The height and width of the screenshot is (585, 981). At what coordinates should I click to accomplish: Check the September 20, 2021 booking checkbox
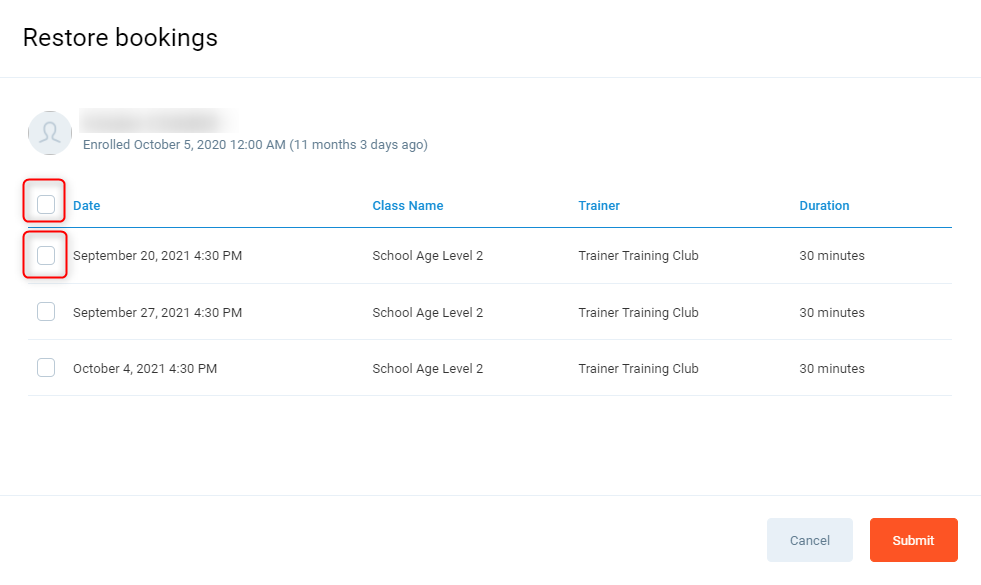tap(46, 256)
